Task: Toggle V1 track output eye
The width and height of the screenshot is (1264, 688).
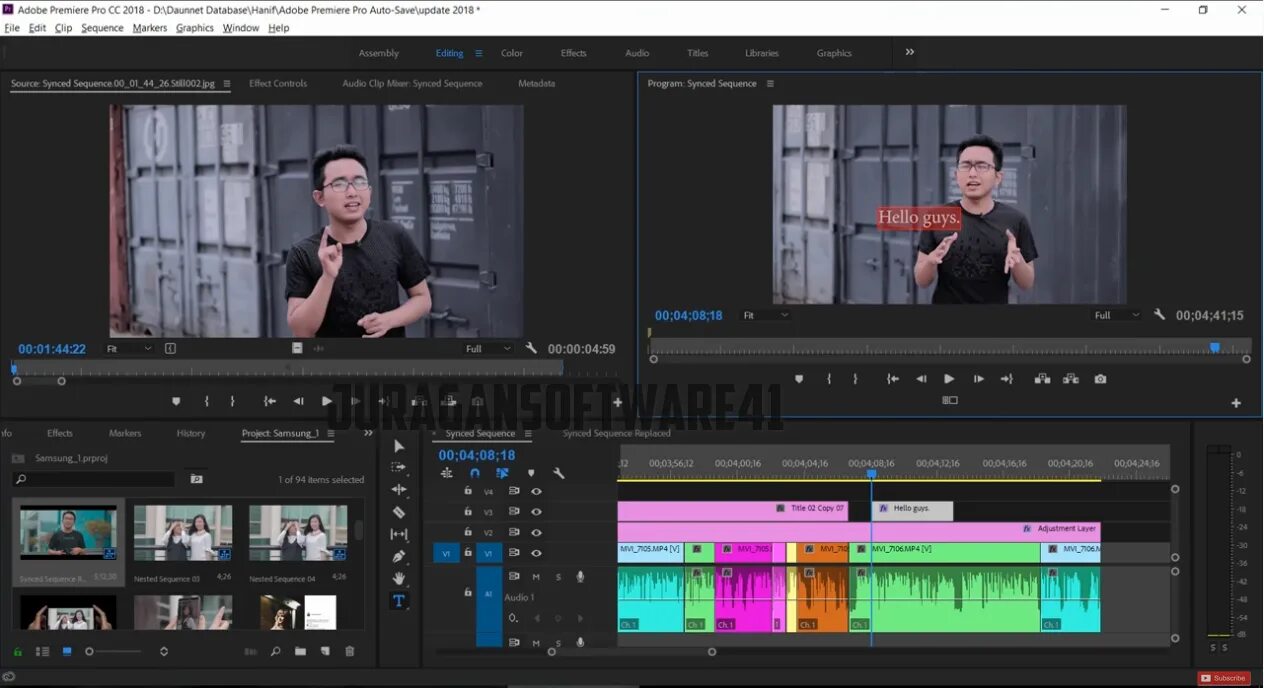Action: pos(536,553)
